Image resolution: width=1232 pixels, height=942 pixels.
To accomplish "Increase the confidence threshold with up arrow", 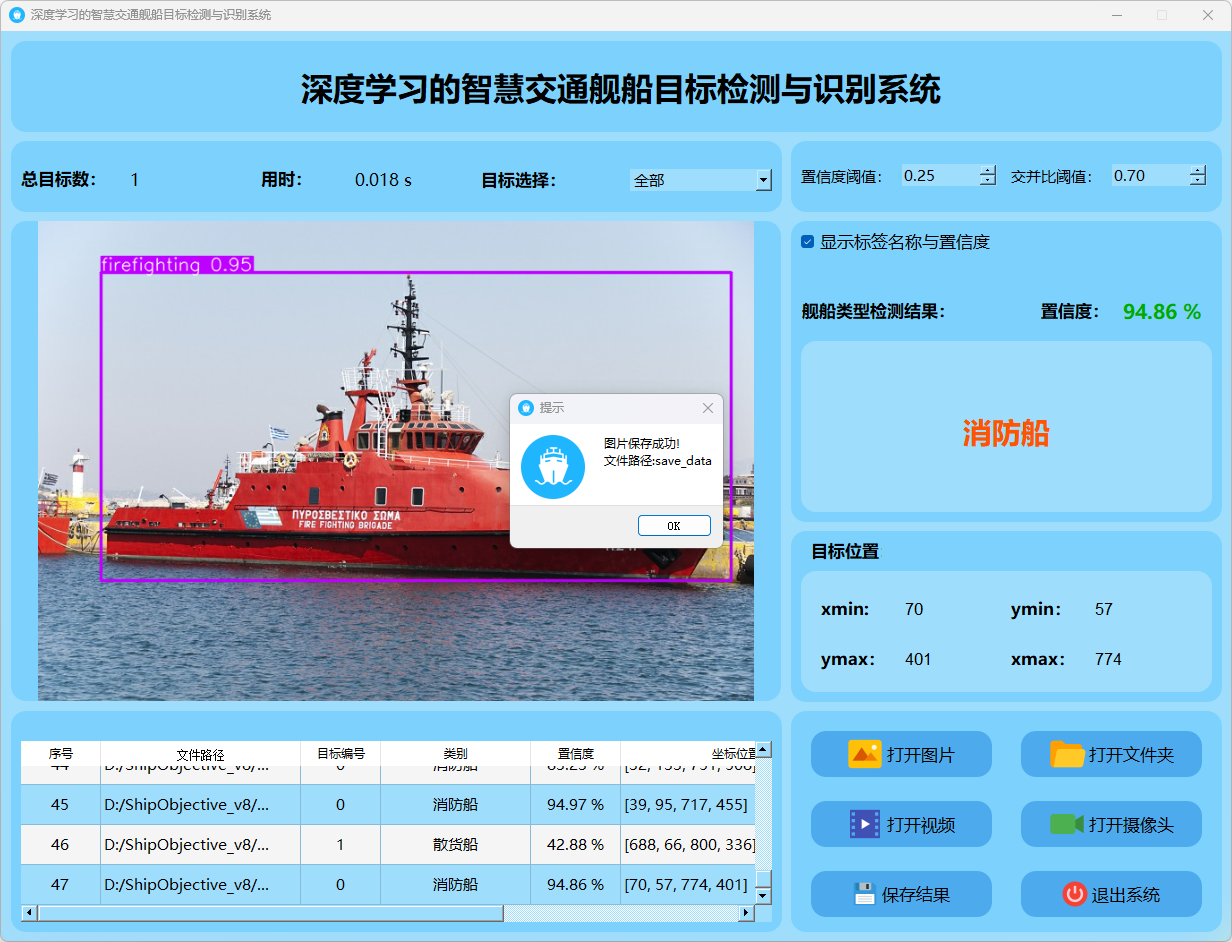I will pos(988,170).
